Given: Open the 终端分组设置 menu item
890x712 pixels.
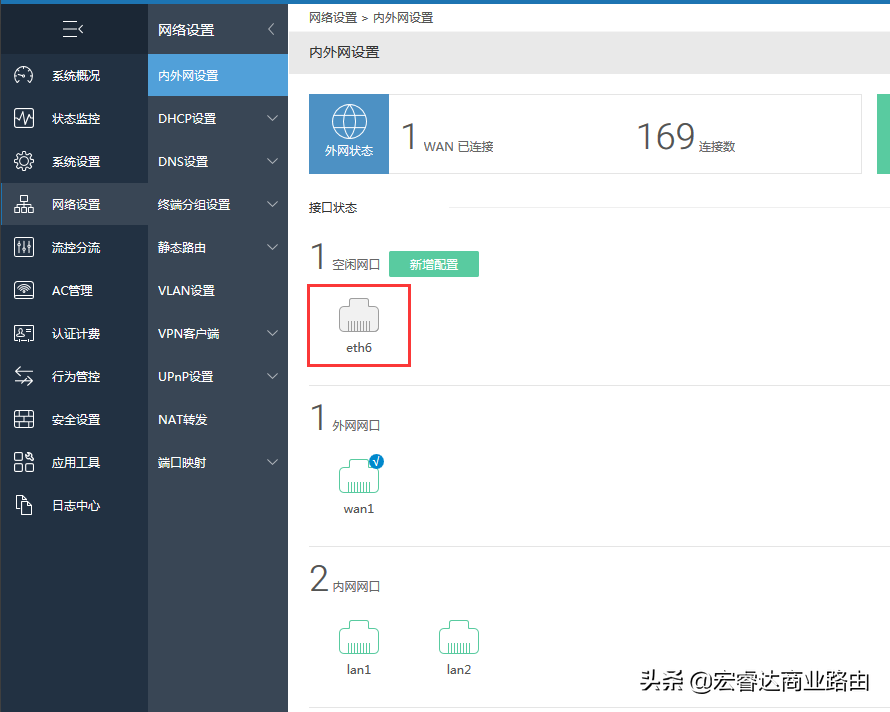Looking at the screenshot, I should coord(218,204).
